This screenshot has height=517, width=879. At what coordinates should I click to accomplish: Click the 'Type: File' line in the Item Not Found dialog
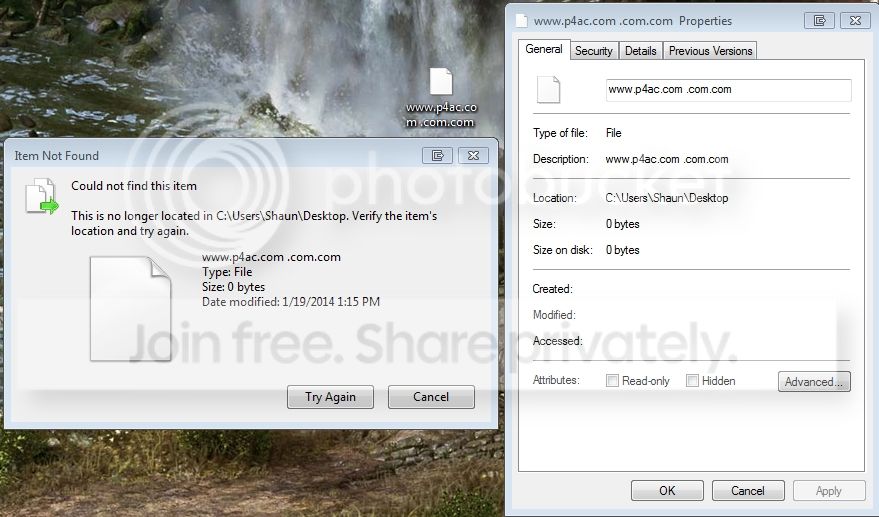pyautogui.click(x=227, y=272)
